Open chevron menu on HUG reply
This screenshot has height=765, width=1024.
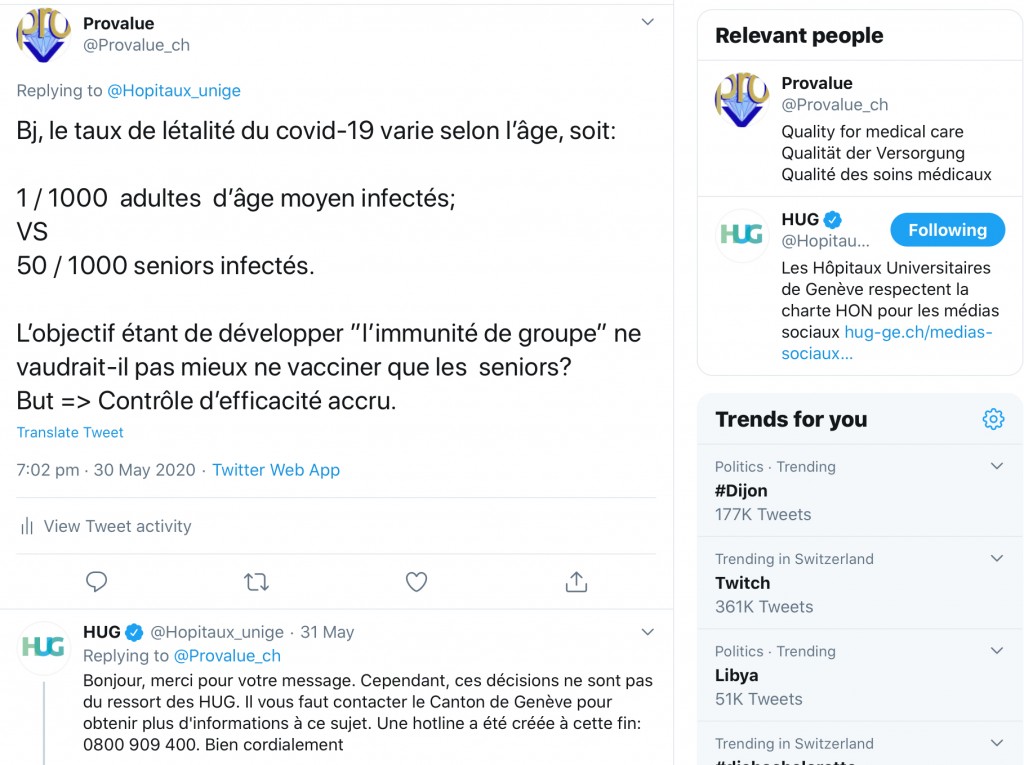click(647, 632)
